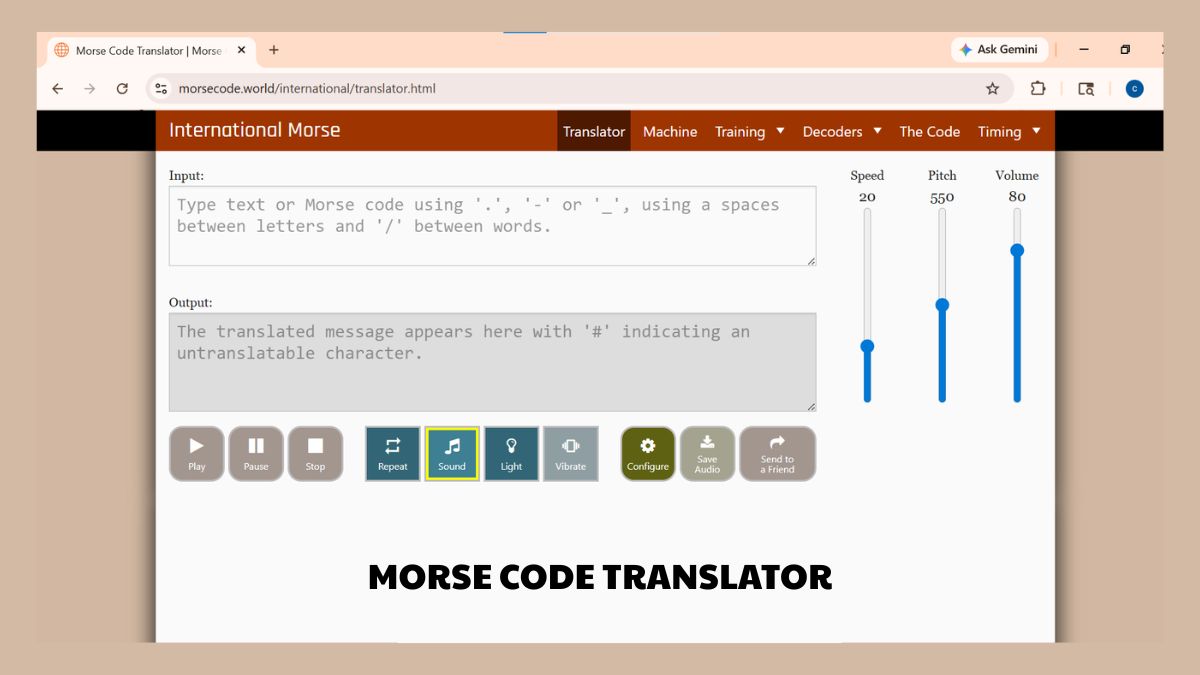
Task: Reload the current page
Action: click(x=122, y=88)
